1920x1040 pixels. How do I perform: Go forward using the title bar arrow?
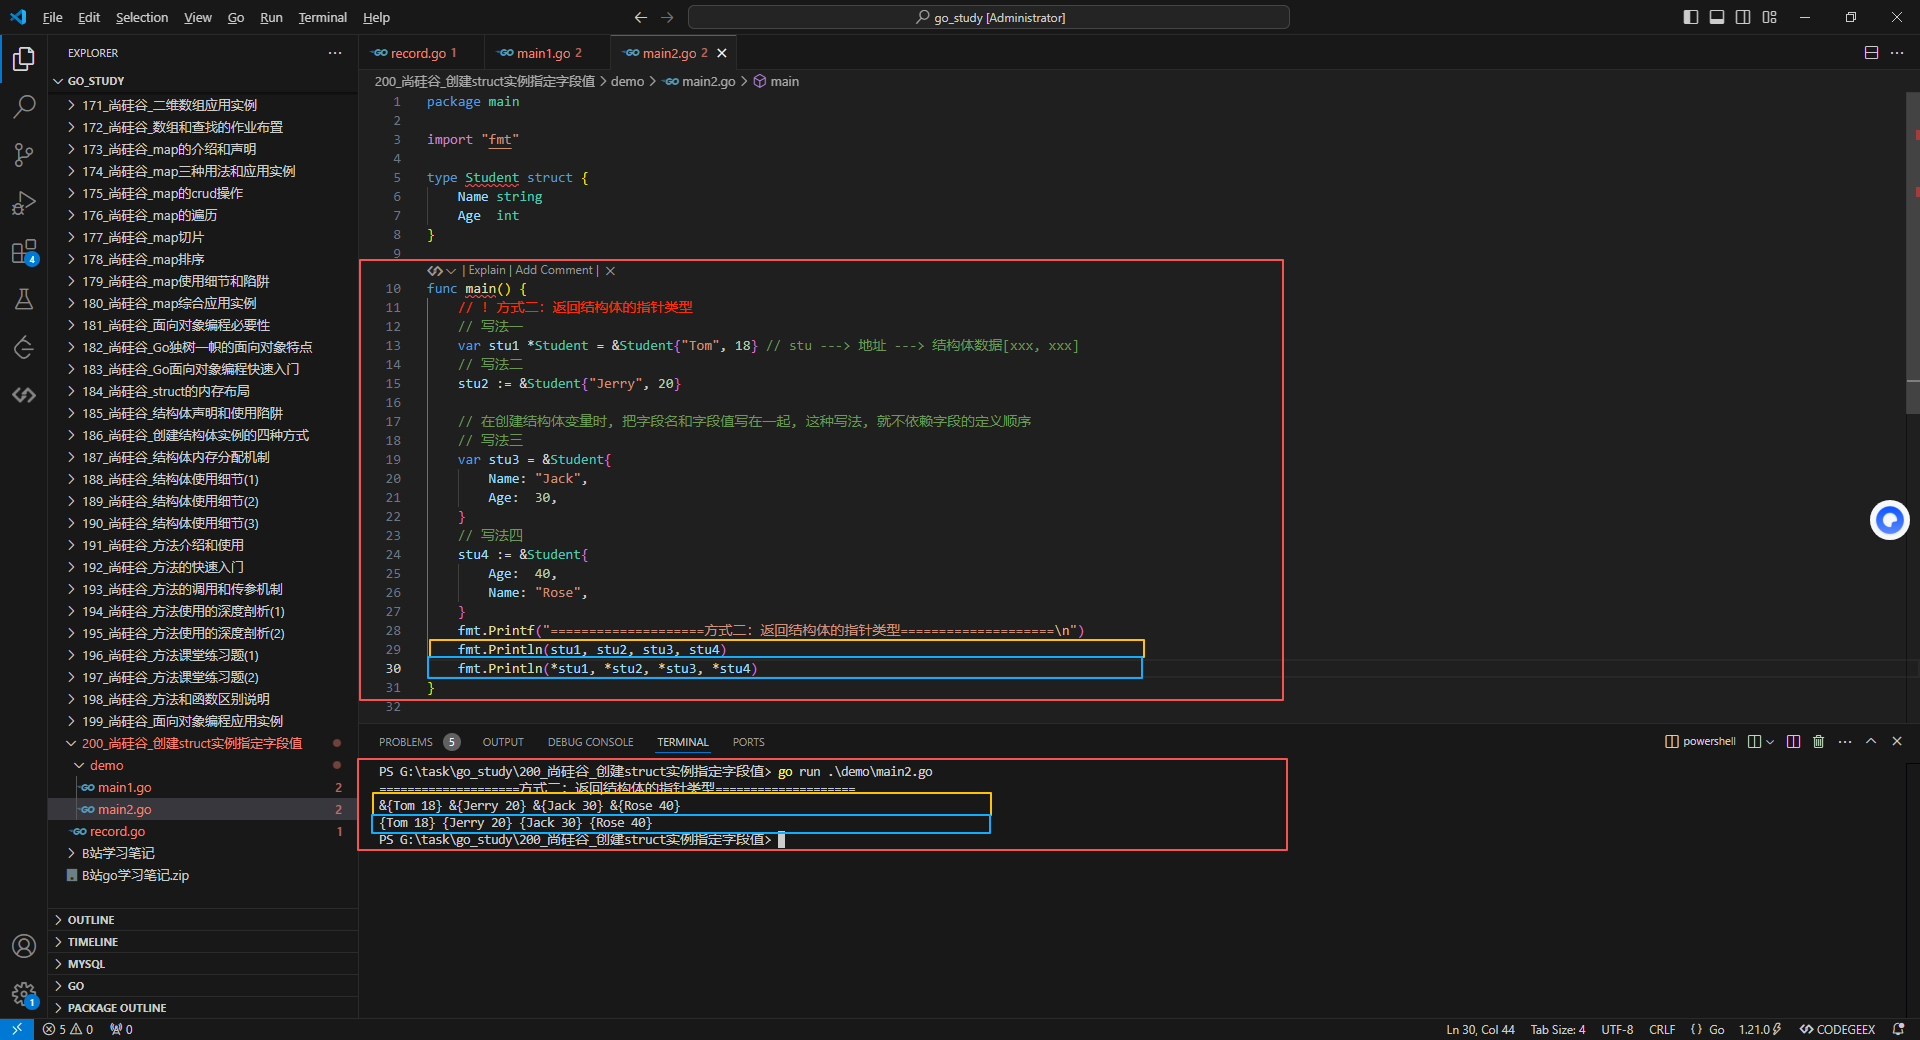tap(667, 17)
